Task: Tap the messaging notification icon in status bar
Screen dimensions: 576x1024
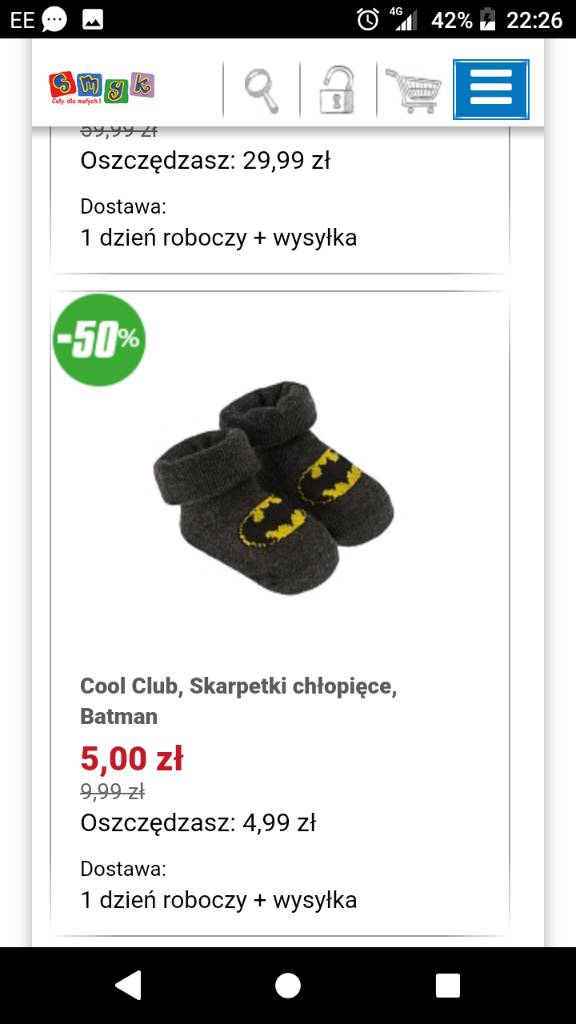Action: tap(54, 20)
